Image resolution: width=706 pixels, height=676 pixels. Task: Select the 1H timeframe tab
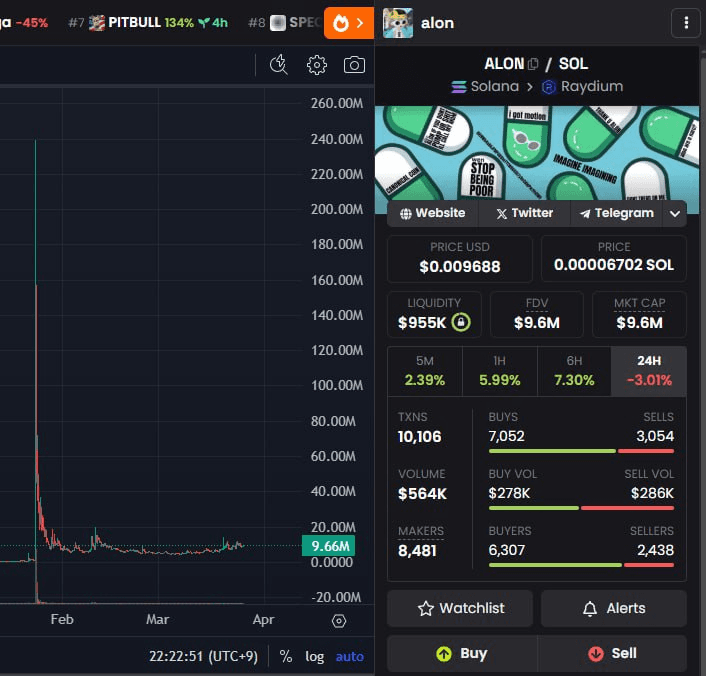tap(499, 371)
